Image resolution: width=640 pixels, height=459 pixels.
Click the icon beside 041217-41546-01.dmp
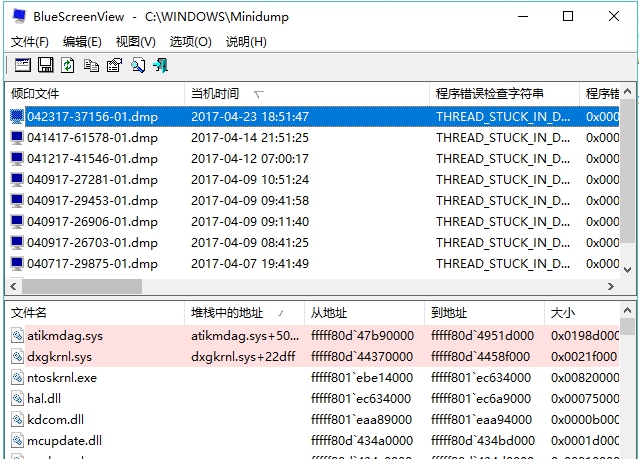[17, 158]
